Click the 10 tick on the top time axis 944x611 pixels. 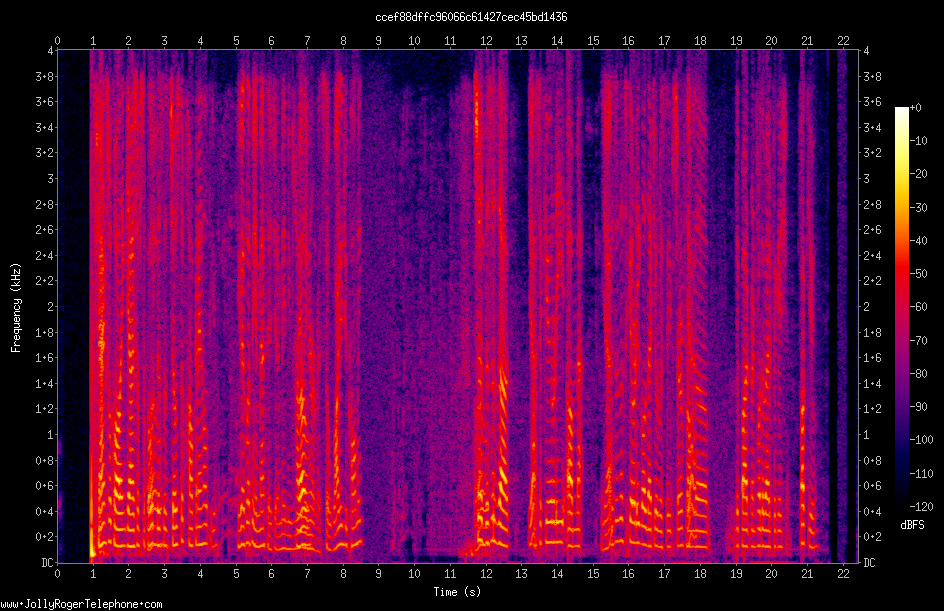click(x=414, y=41)
